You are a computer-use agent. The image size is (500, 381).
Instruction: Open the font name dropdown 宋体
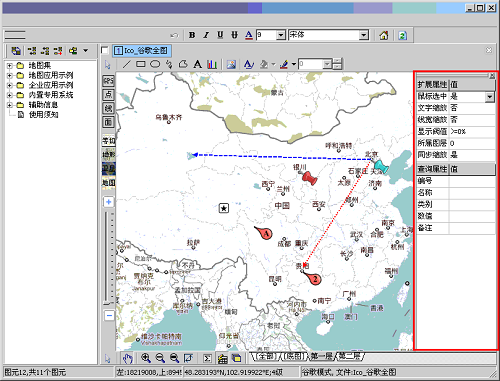point(364,35)
